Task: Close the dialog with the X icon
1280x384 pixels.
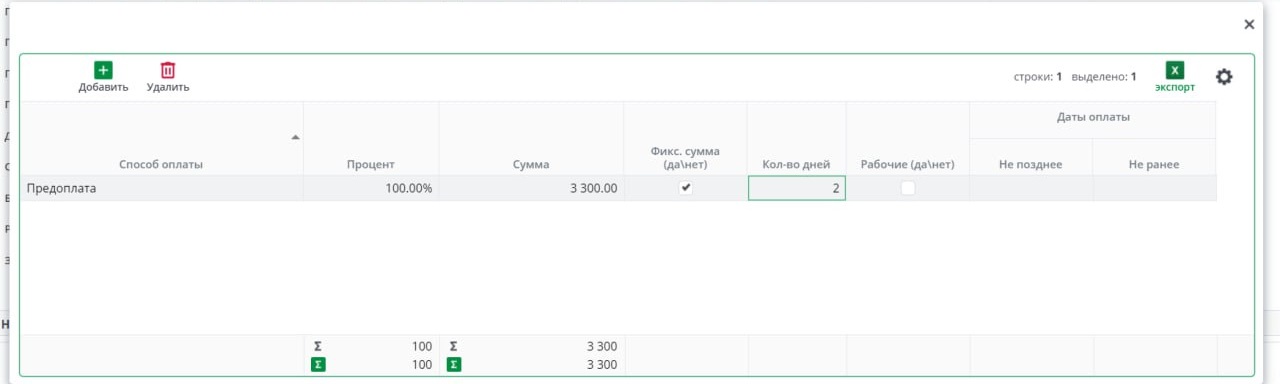Action: (x=1249, y=24)
